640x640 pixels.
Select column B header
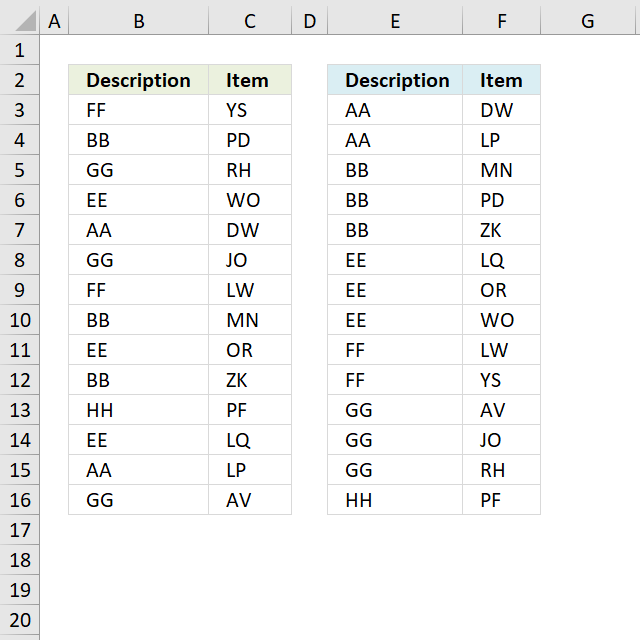click(139, 21)
